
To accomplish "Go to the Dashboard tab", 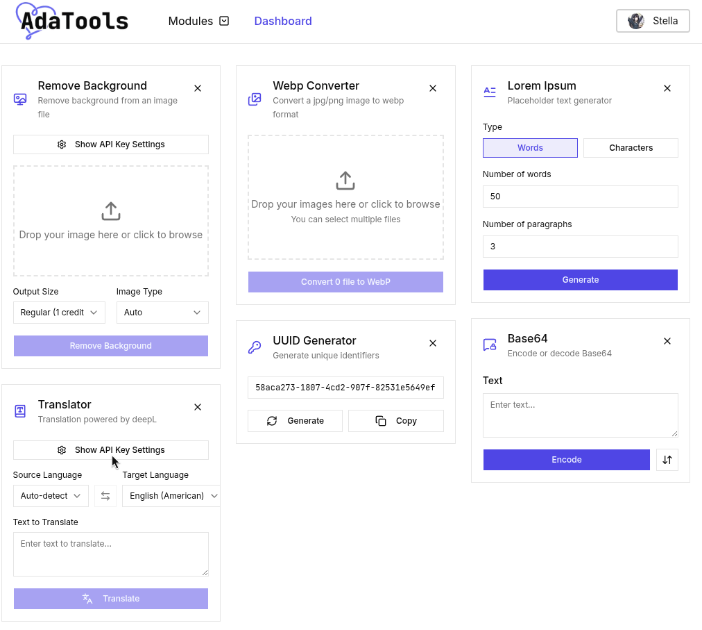I will pyautogui.click(x=283, y=21).
